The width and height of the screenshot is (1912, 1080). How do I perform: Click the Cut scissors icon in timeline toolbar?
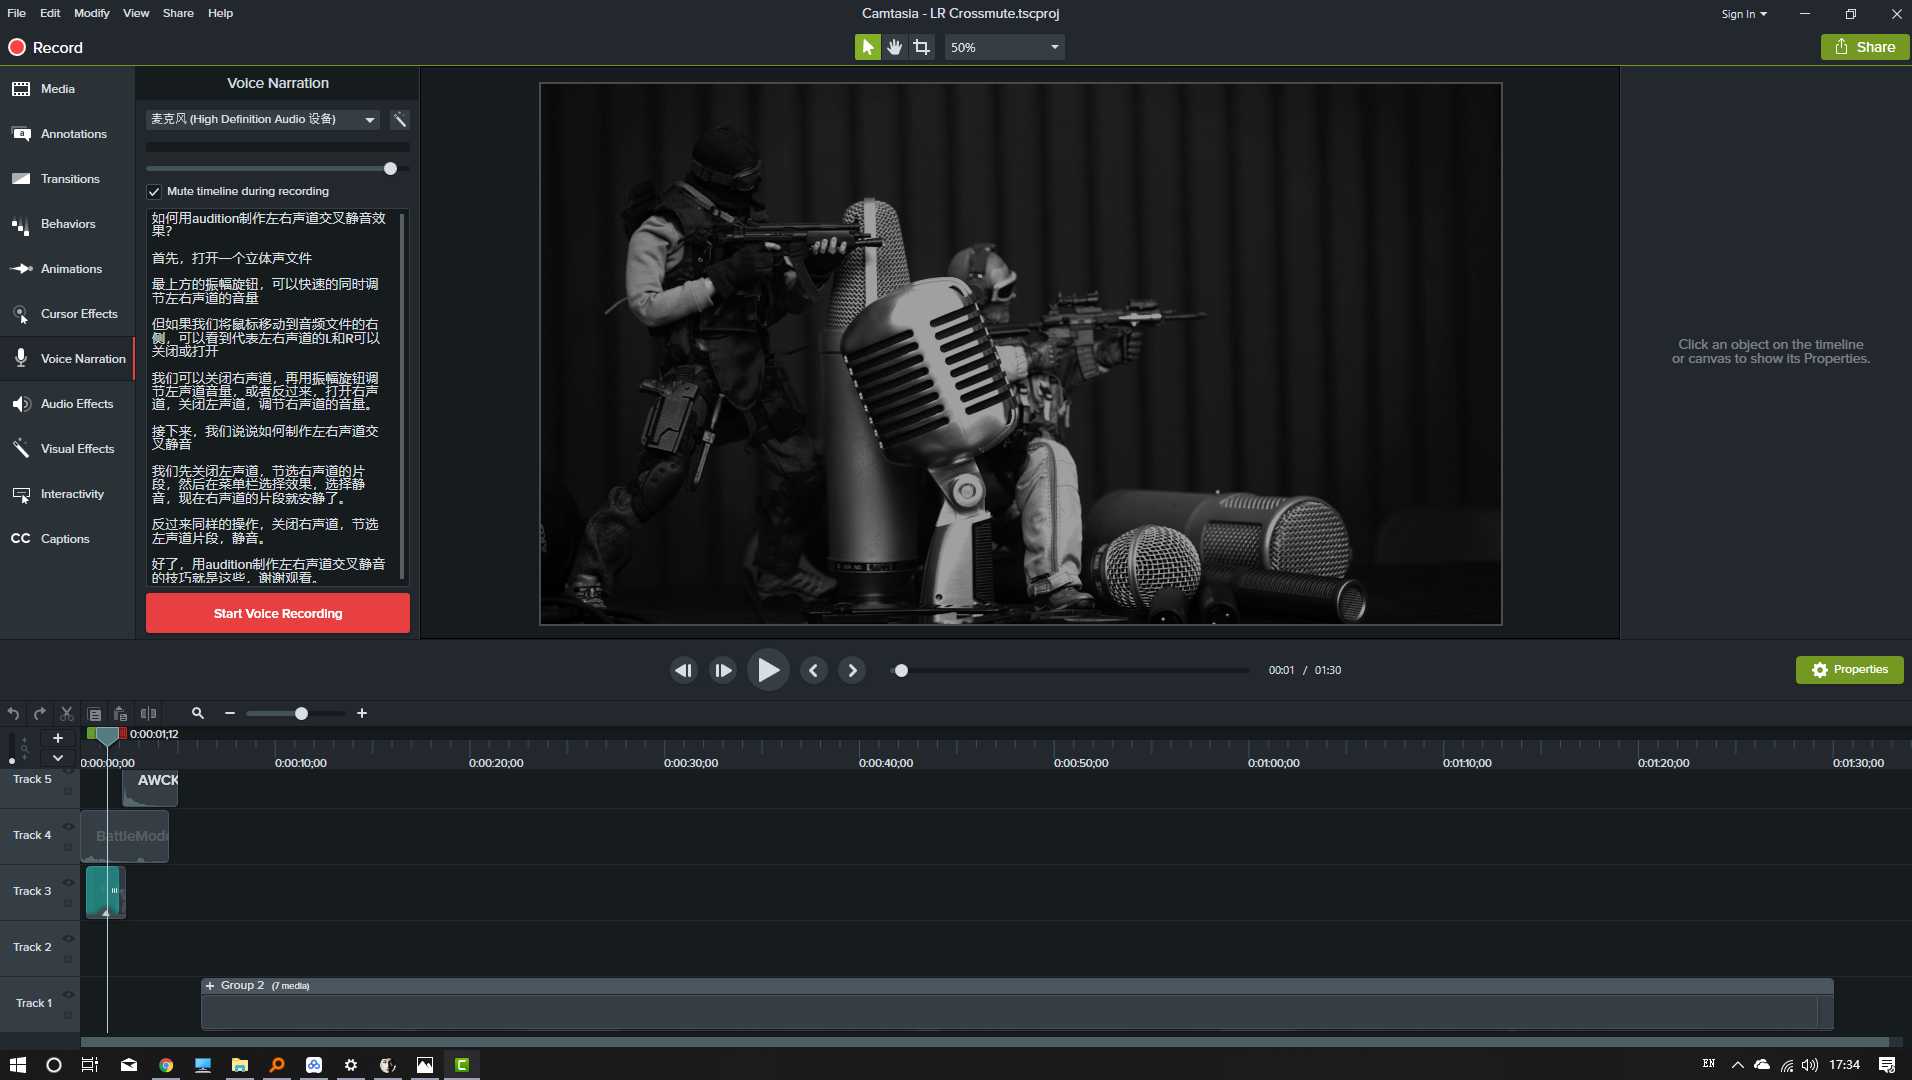pyautogui.click(x=67, y=713)
